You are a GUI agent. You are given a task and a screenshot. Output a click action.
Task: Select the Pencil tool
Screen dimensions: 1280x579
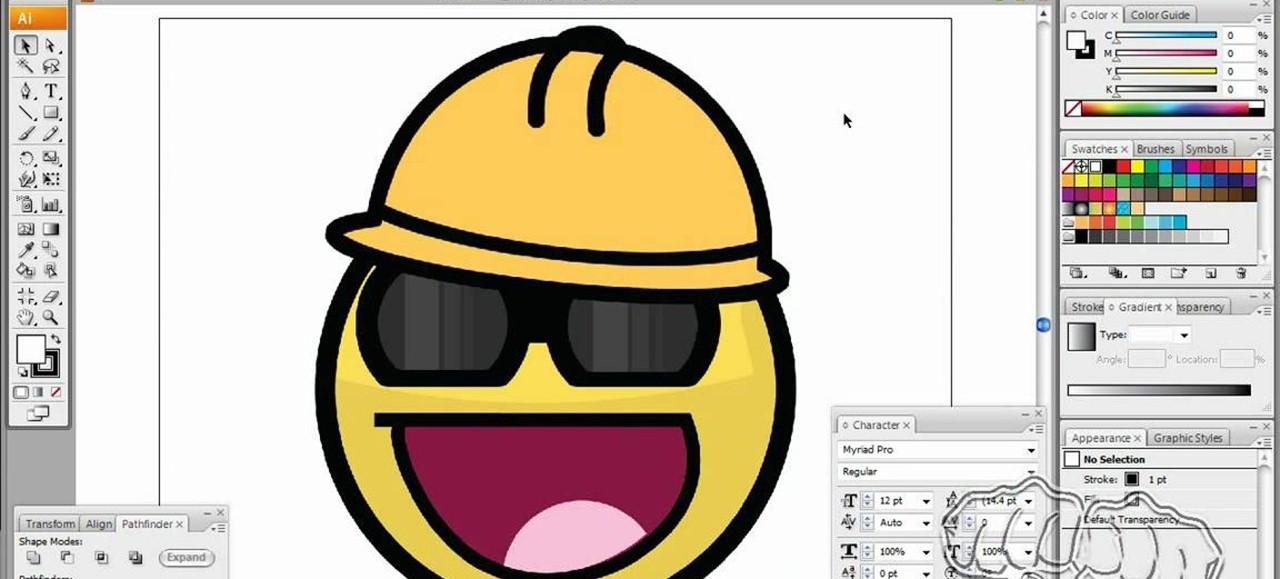coord(51,133)
